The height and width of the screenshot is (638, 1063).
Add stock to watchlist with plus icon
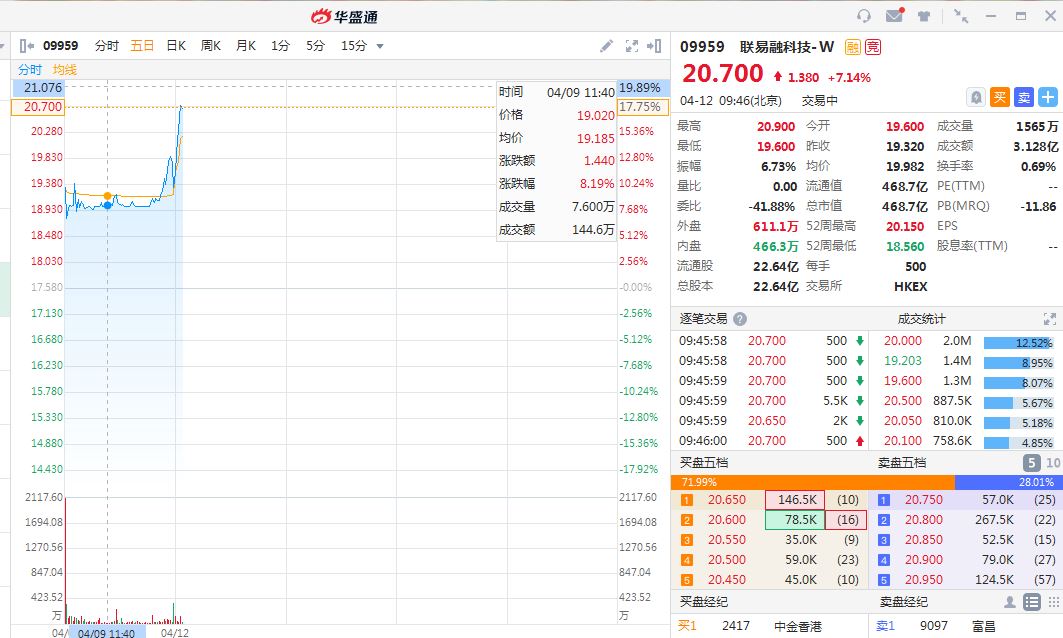(1047, 97)
